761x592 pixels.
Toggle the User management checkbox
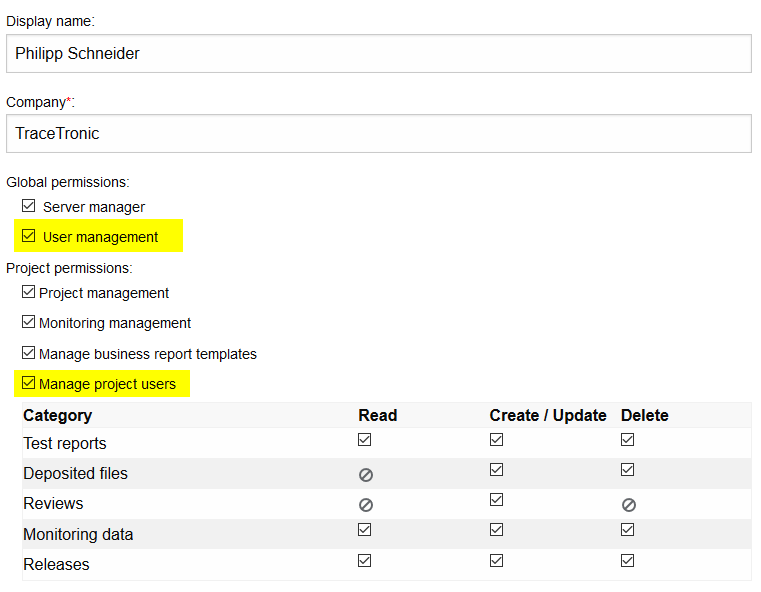(29, 236)
